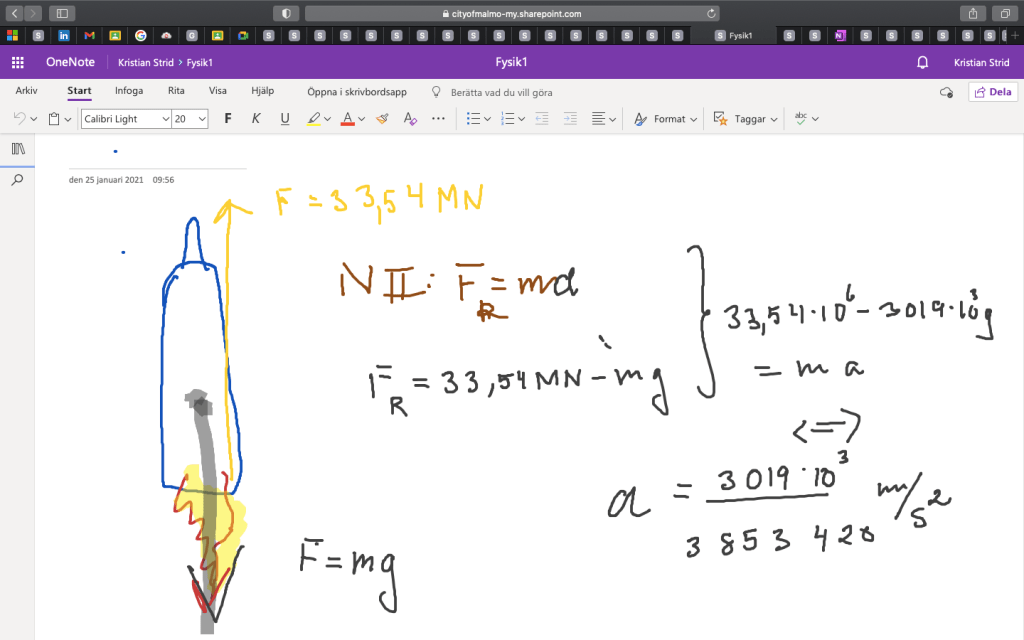Image resolution: width=1024 pixels, height=640 pixels.
Task: Switch to the Rita tab
Action: pos(176,91)
